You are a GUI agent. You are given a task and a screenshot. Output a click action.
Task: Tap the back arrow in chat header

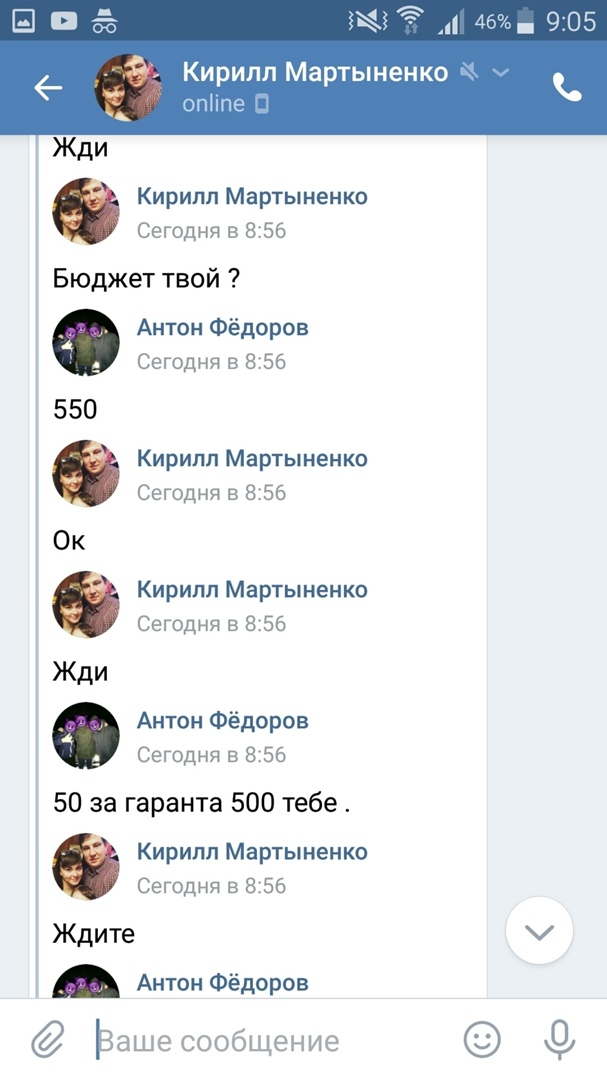[x=48, y=88]
